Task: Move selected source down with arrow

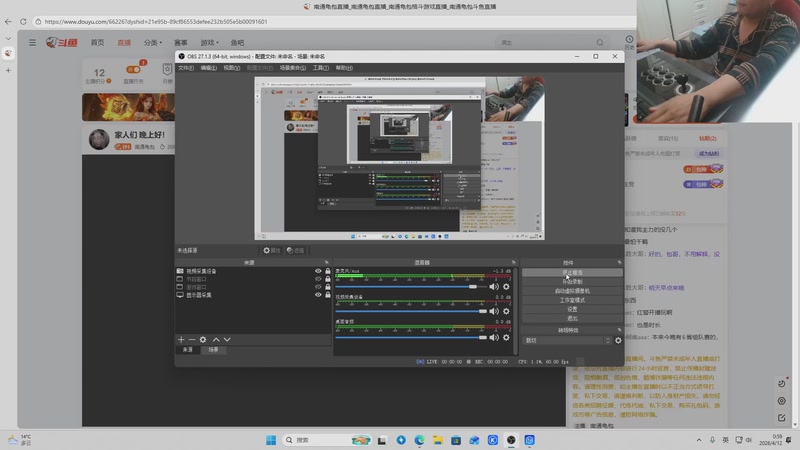Action: 227,339
